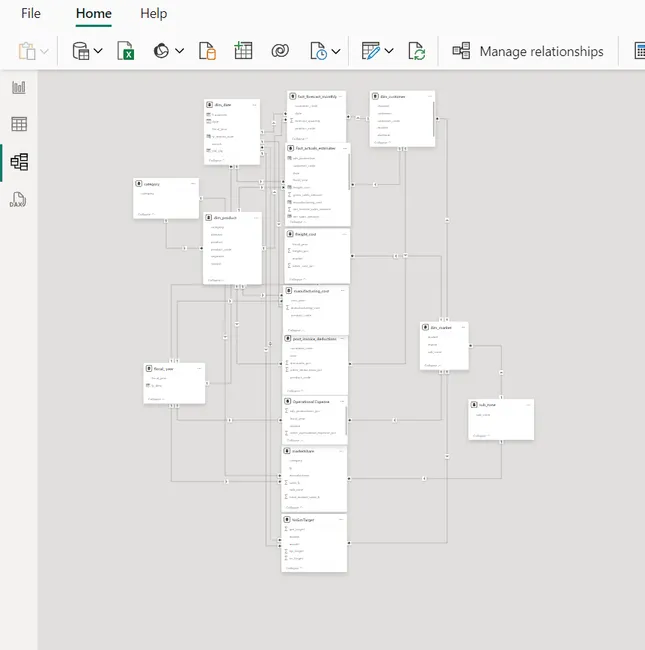The height and width of the screenshot is (650, 645).
Task: Select the post_invoice_deductions table title
Action: pyautogui.click(x=315, y=339)
